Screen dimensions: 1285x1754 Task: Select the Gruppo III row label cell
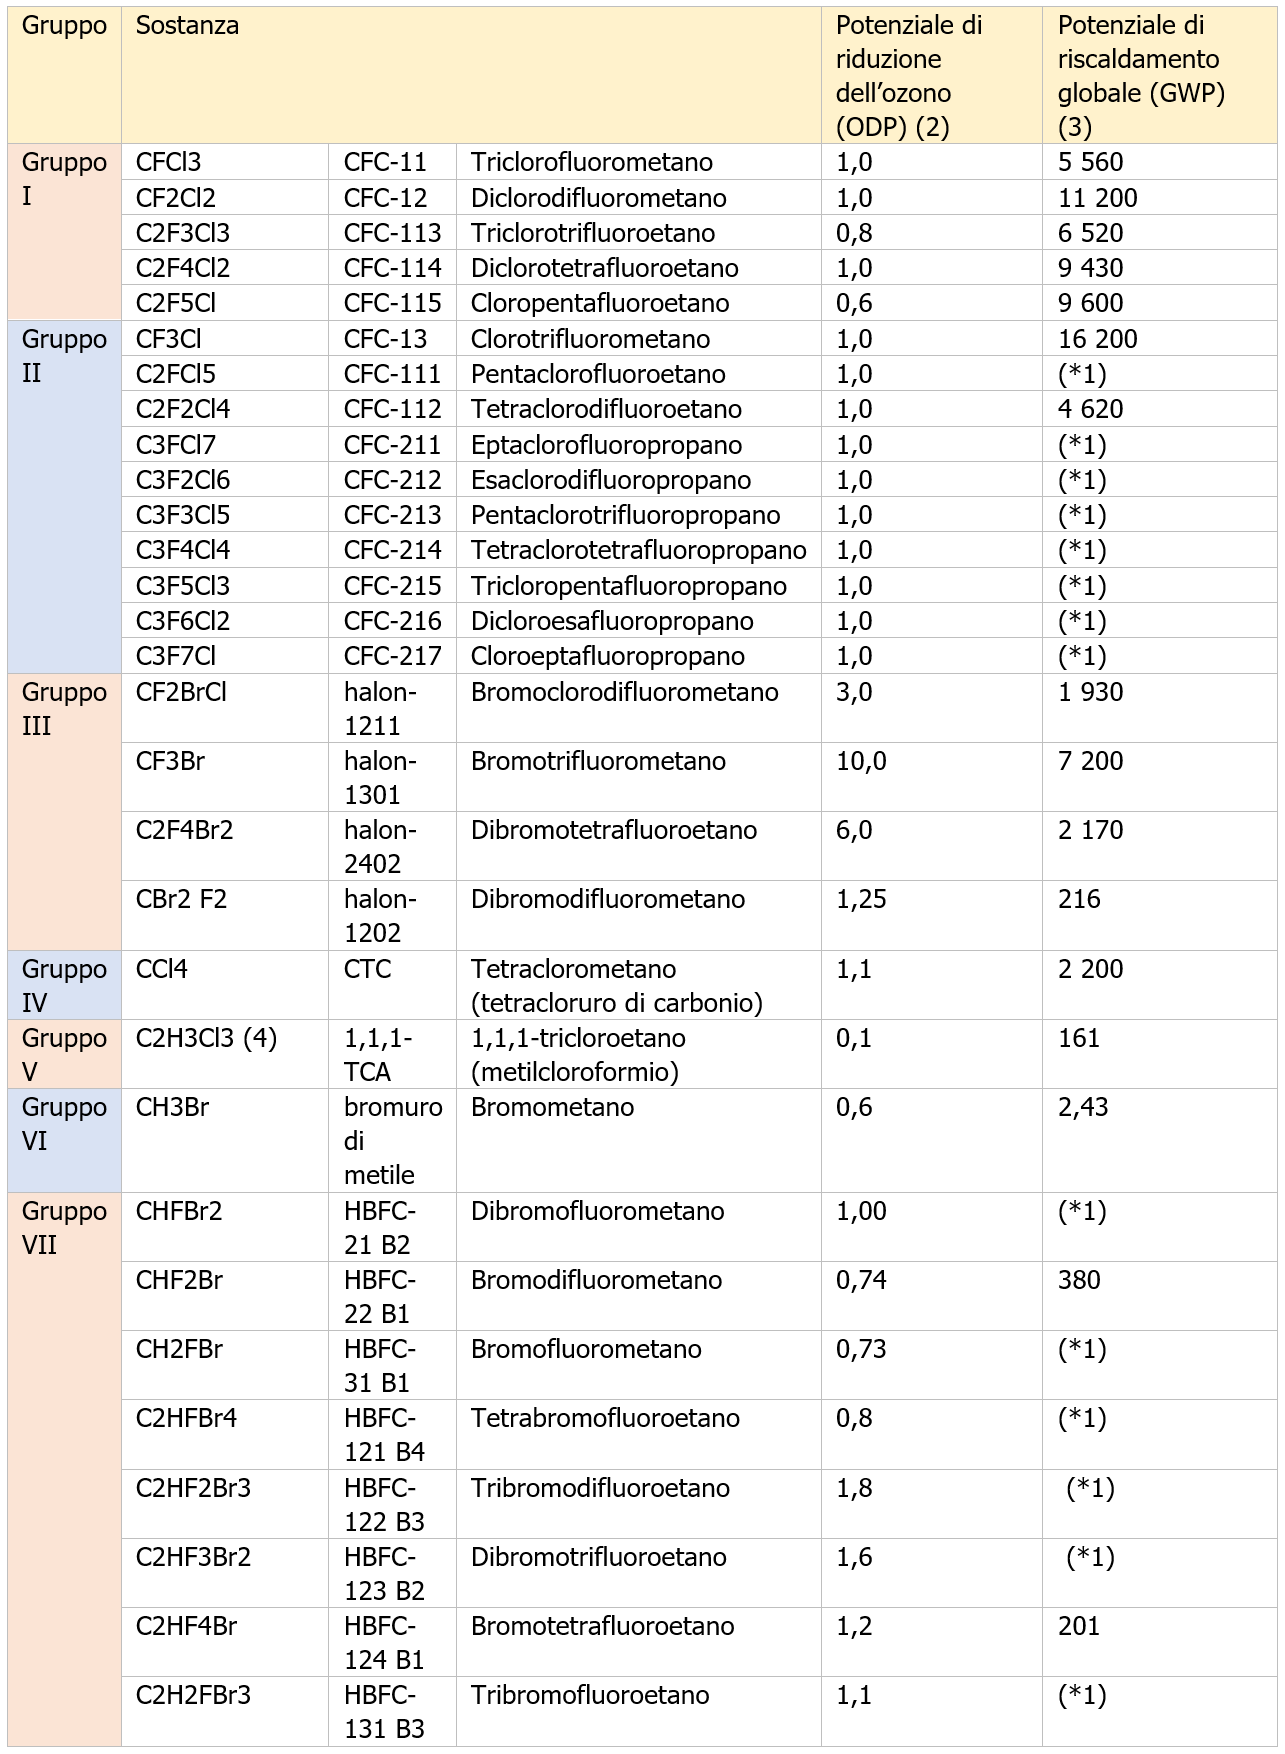coord(64,709)
